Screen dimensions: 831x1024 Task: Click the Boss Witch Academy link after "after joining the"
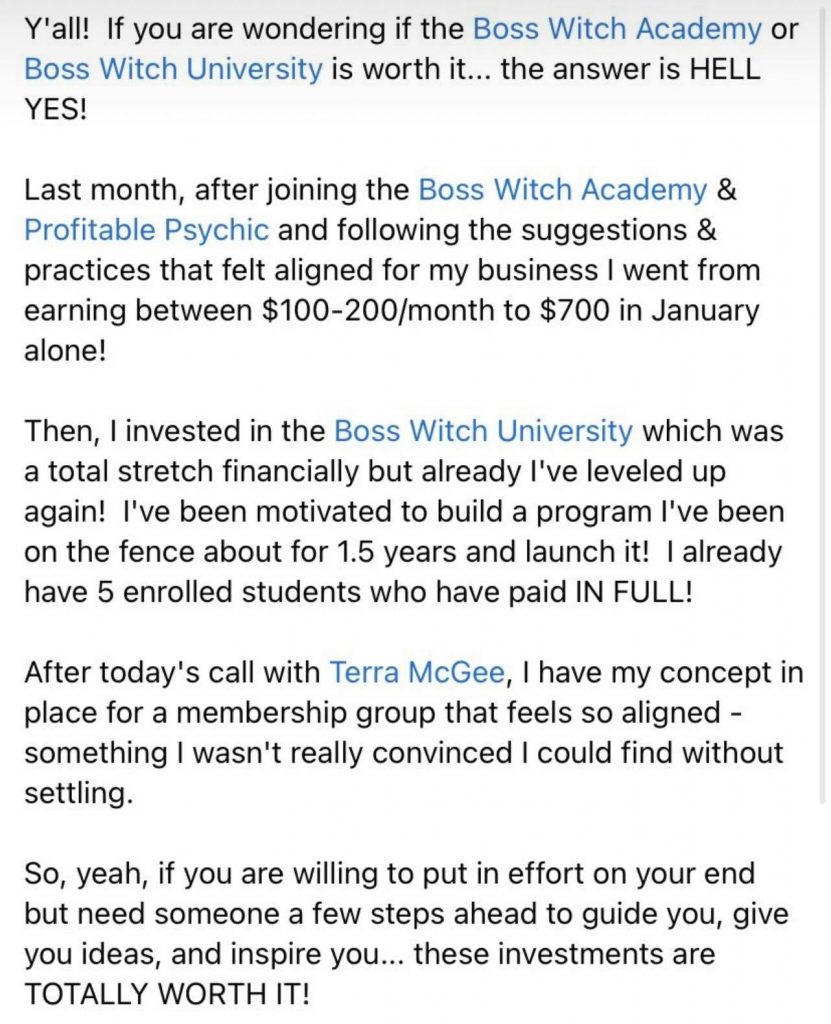click(562, 189)
